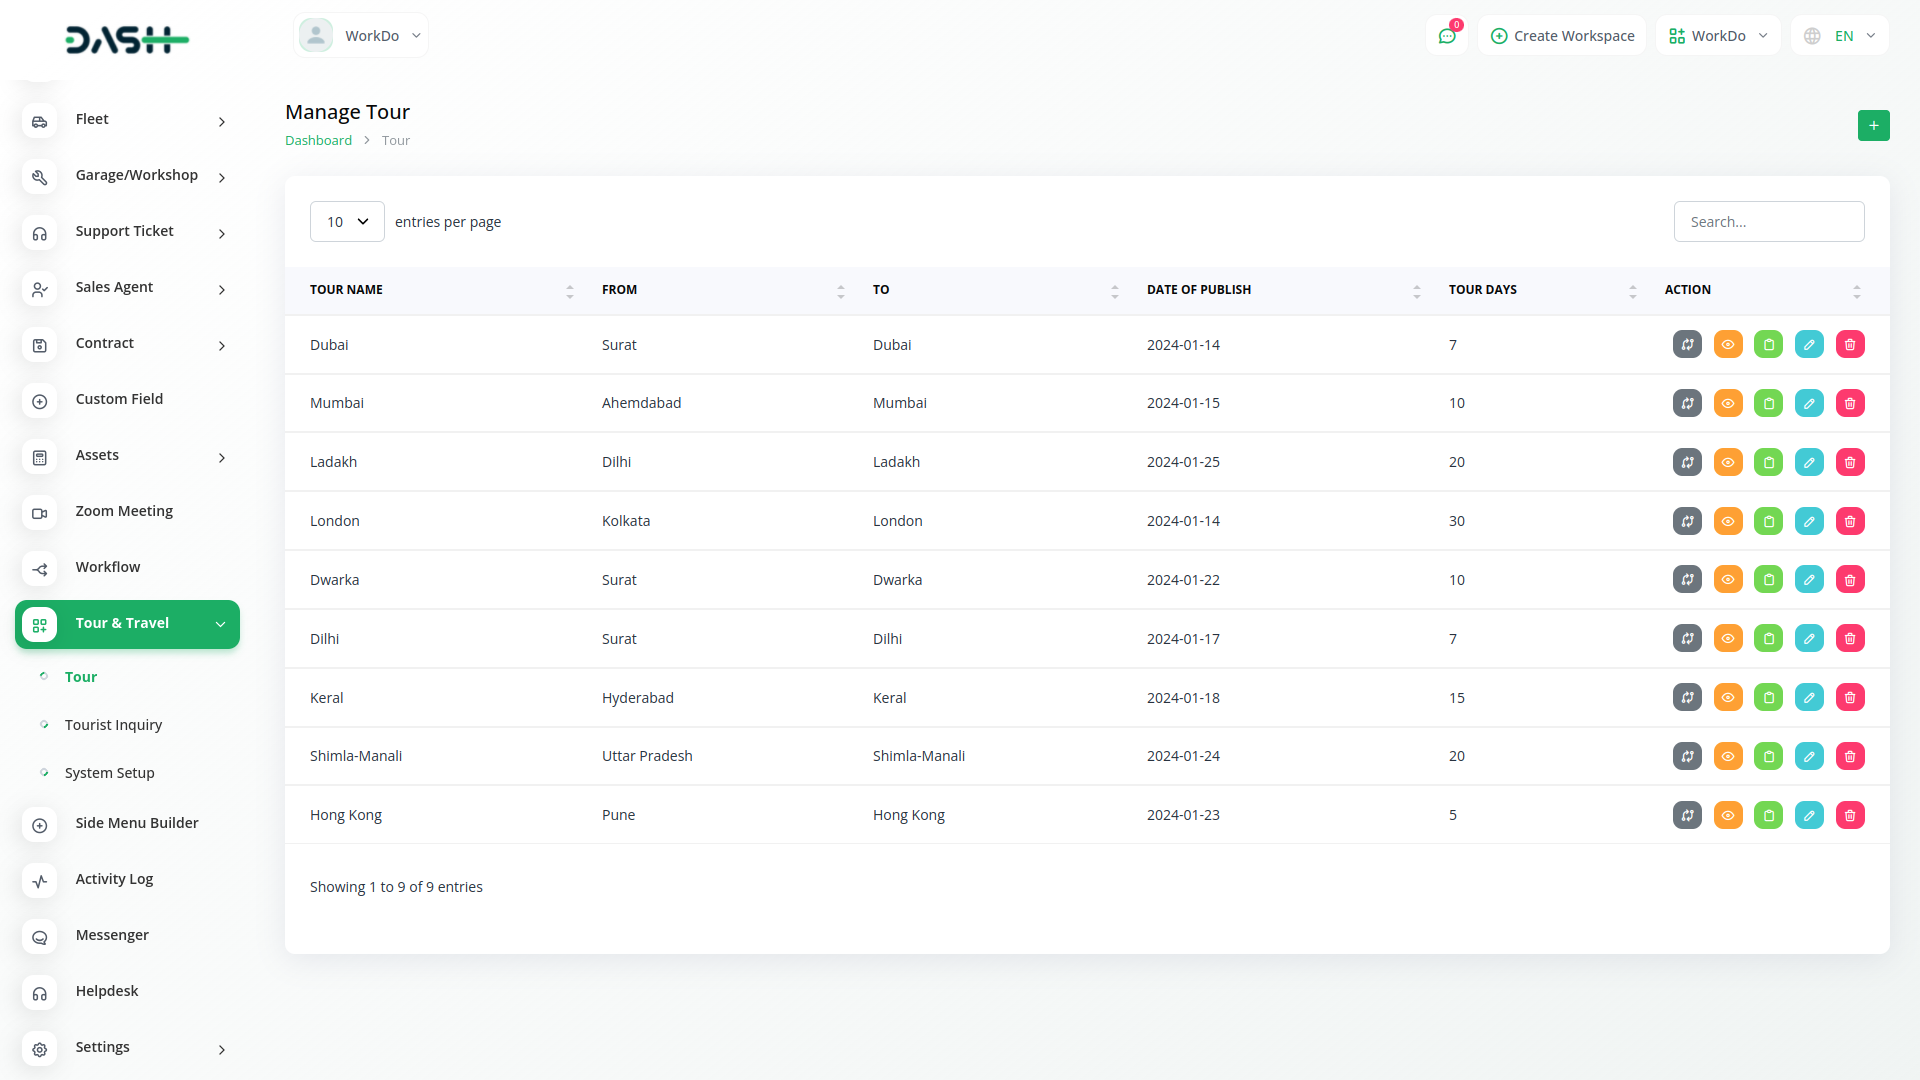This screenshot has width=1920, height=1080.
Task: View the Dwarka tour with eye icon
Action: point(1727,580)
